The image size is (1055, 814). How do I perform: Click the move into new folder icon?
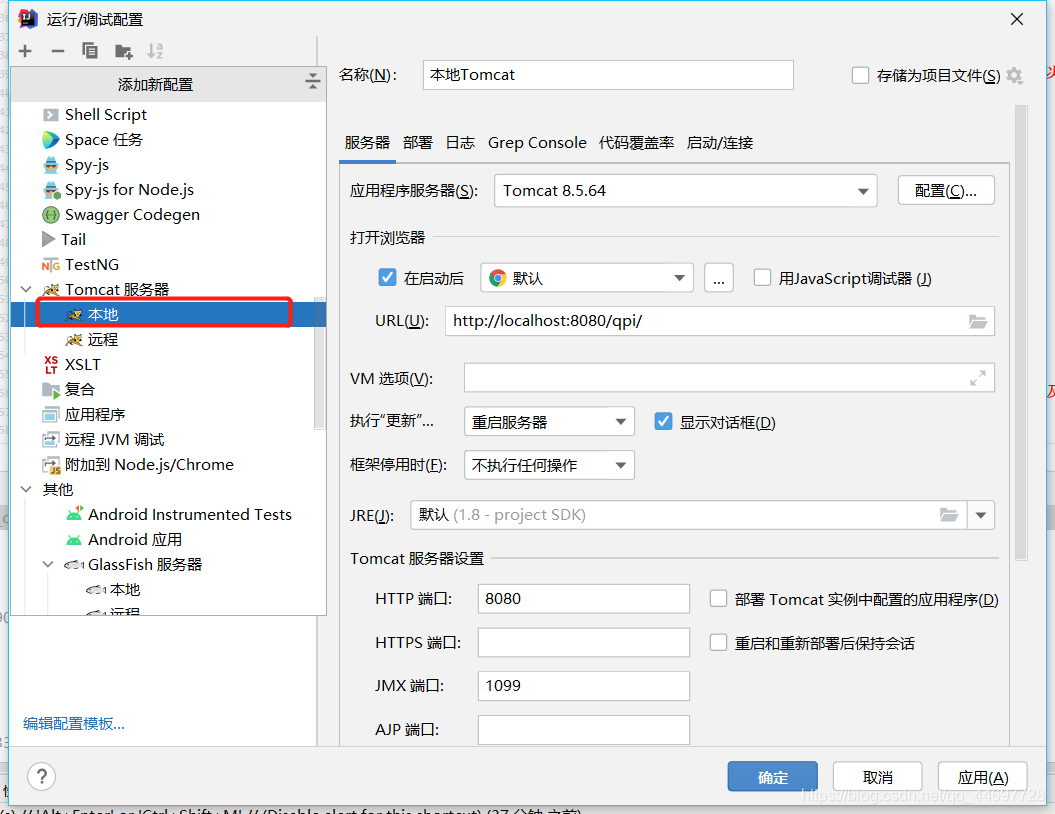tap(123, 51)
